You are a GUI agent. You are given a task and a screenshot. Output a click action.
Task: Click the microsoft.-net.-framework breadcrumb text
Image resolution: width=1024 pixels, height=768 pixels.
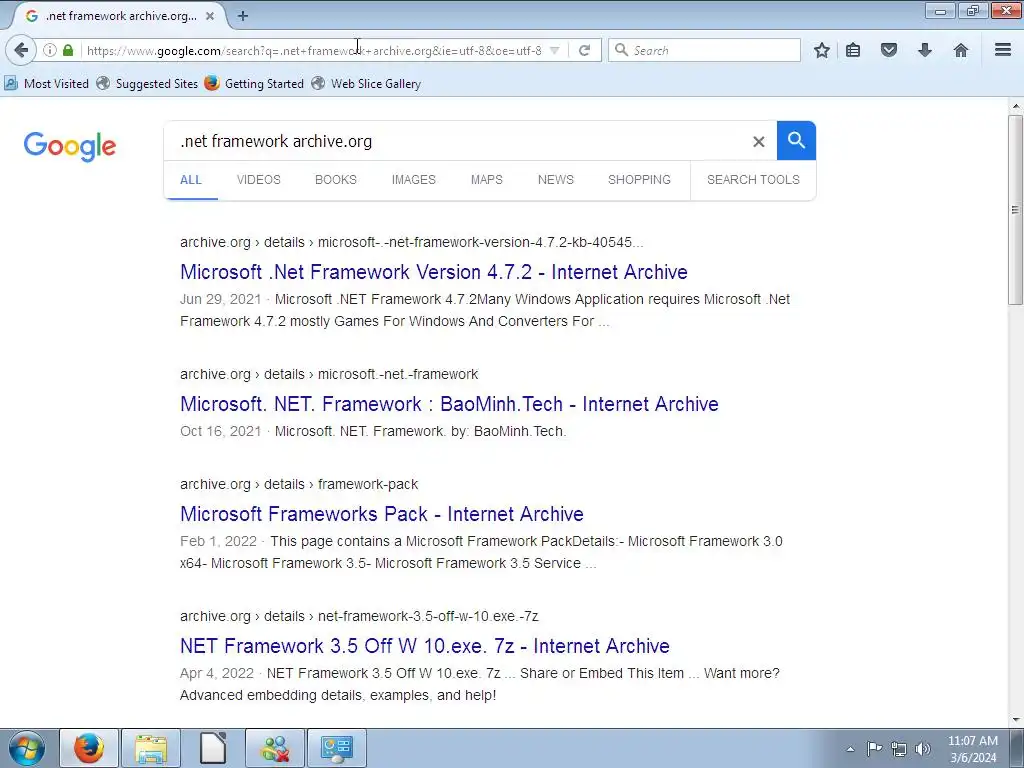coord(398,374)
